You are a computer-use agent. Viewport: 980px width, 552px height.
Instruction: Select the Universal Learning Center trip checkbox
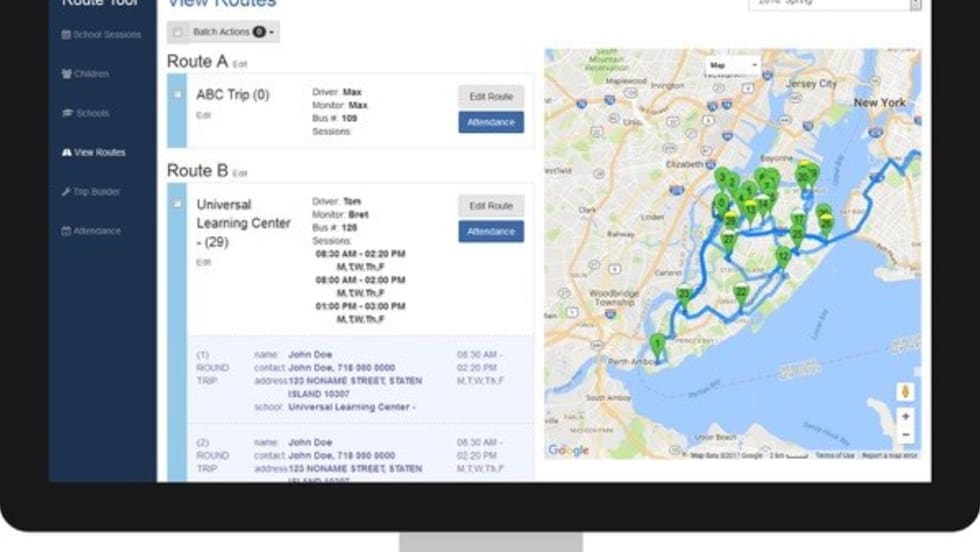click(x=178, y=204)
